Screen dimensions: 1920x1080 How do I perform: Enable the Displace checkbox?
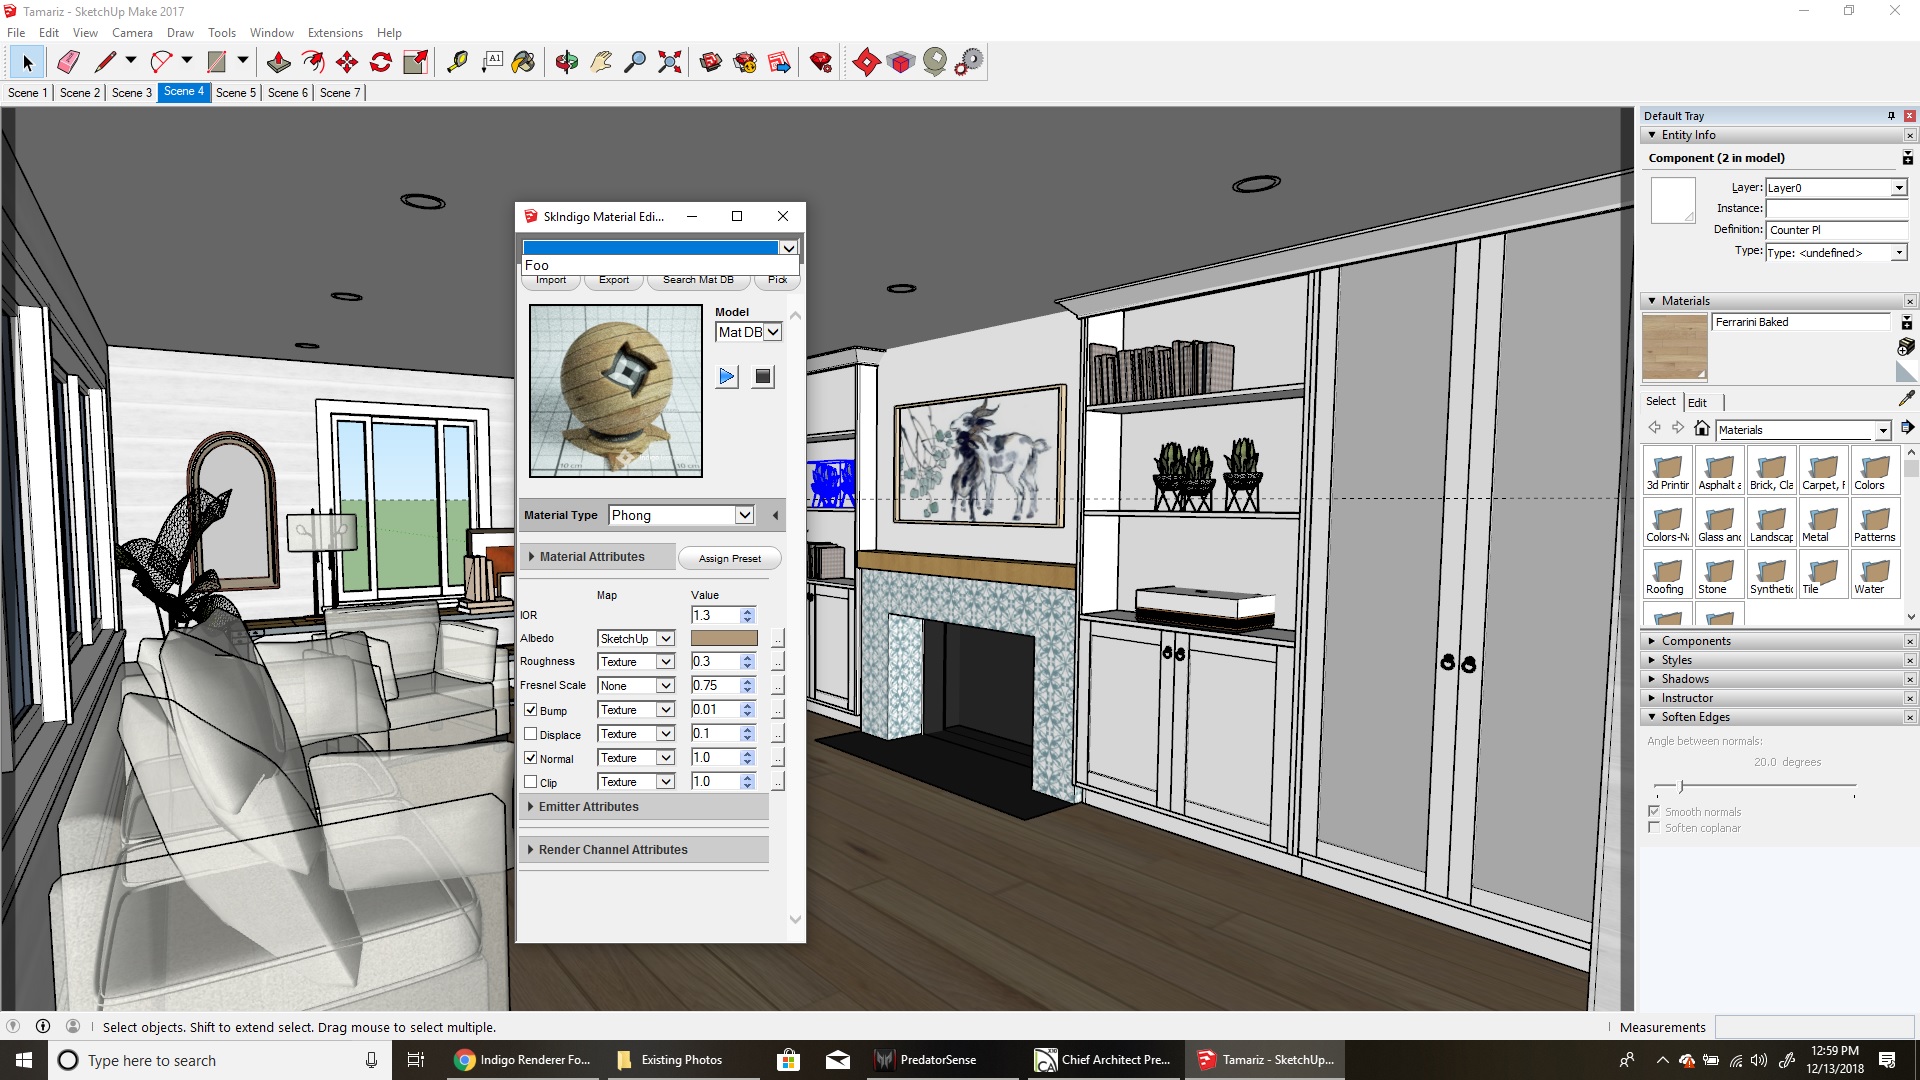(531, 734)
